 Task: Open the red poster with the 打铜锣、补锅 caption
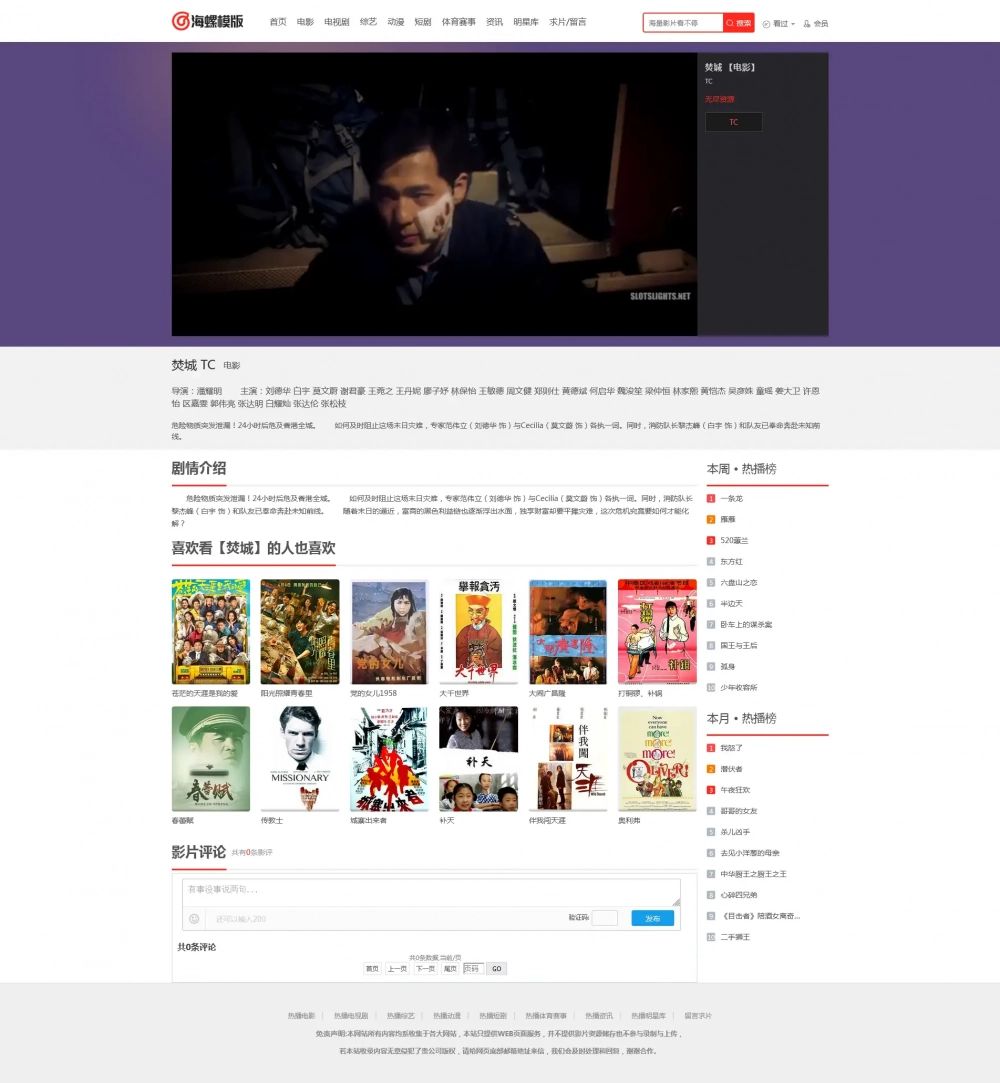tap(657, 631)
